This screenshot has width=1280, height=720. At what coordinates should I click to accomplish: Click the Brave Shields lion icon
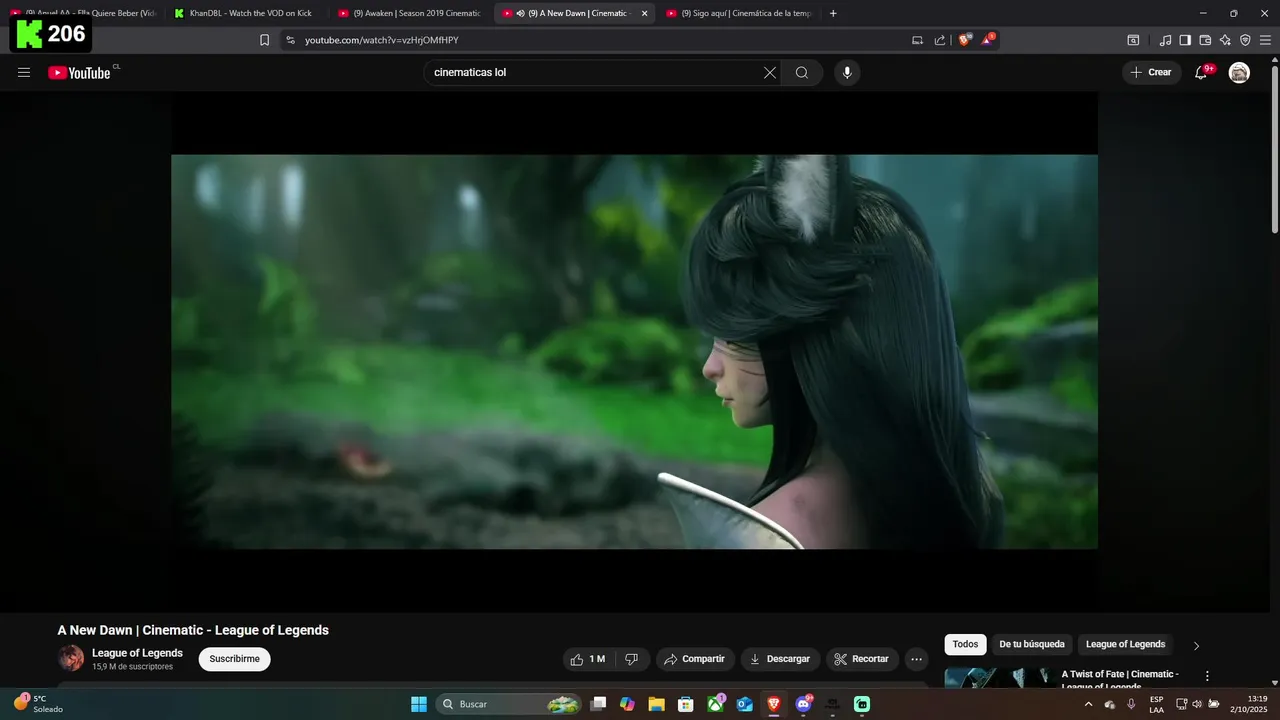964,40
